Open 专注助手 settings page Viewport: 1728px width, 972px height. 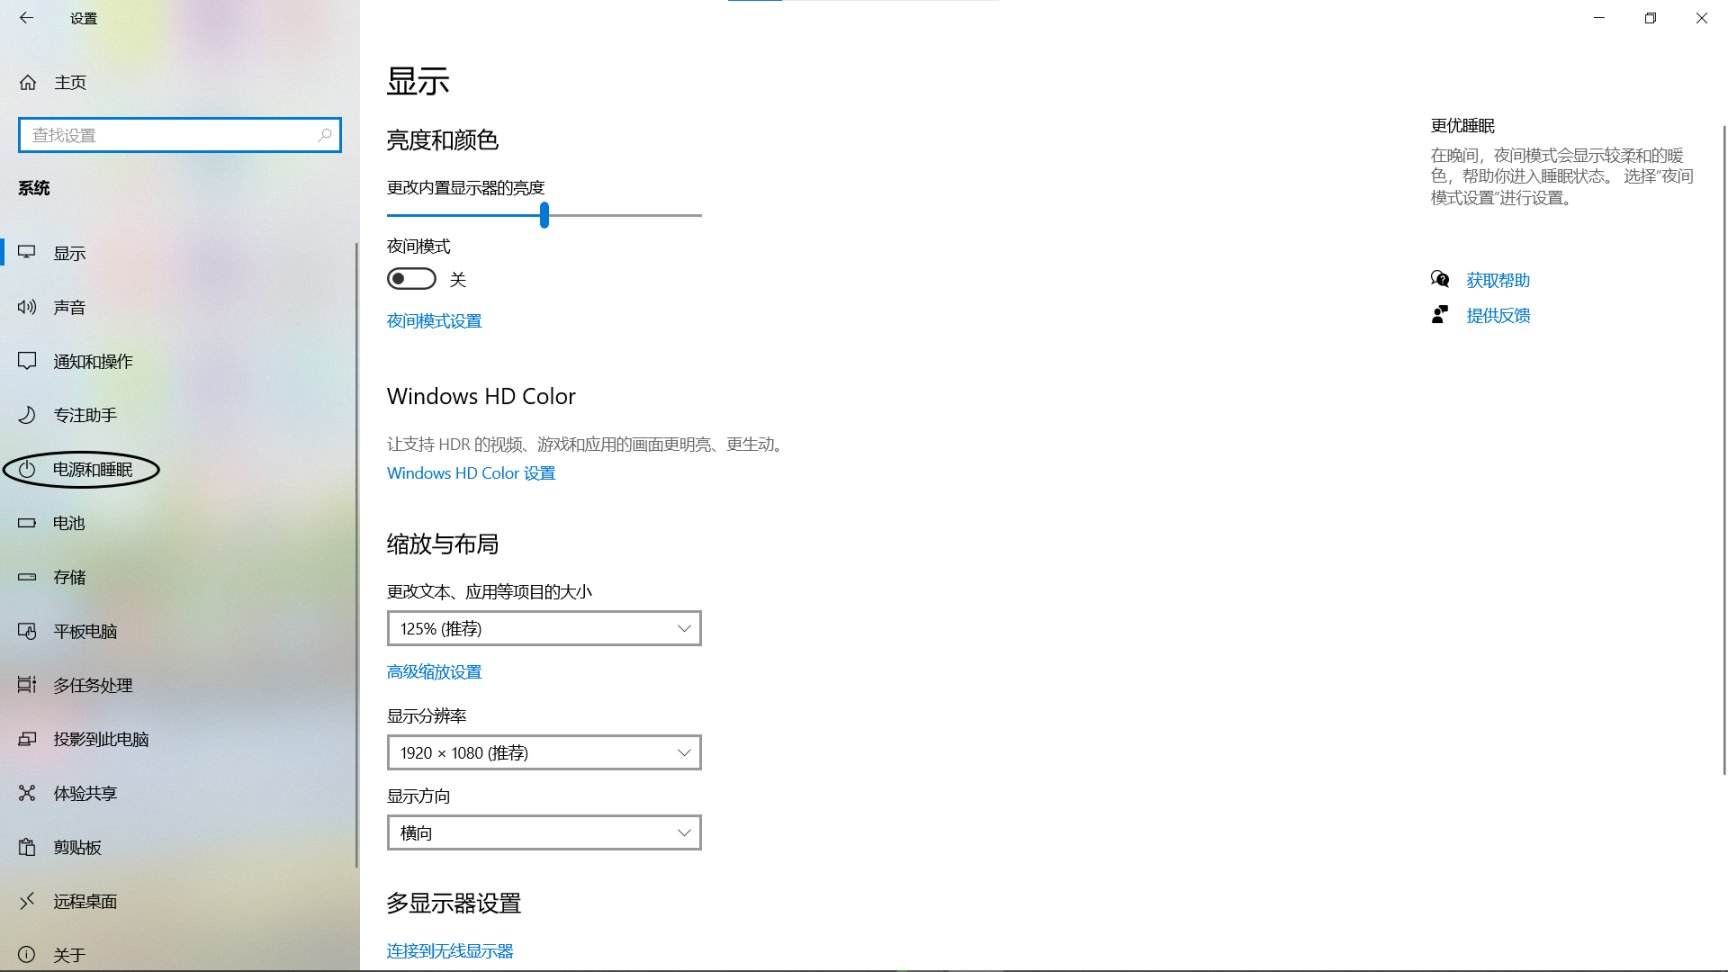(85, 415)
